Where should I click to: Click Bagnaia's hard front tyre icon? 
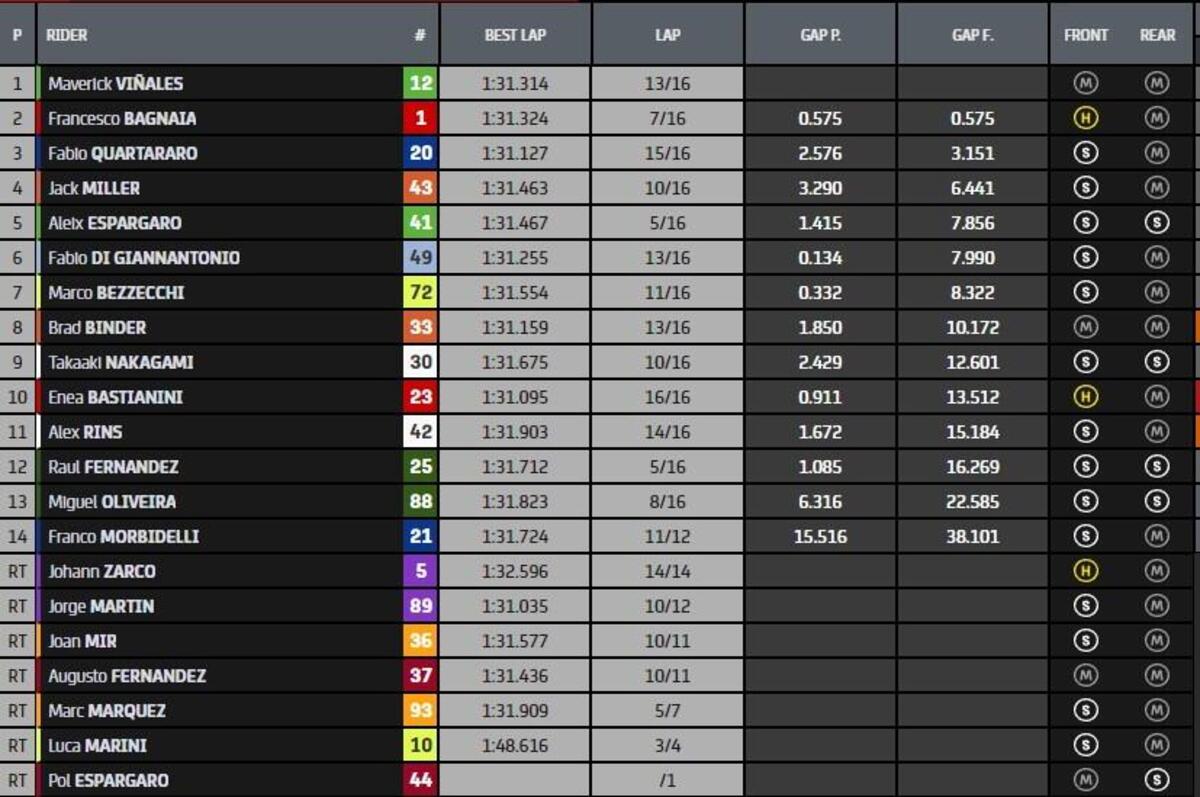[1085, 118]
